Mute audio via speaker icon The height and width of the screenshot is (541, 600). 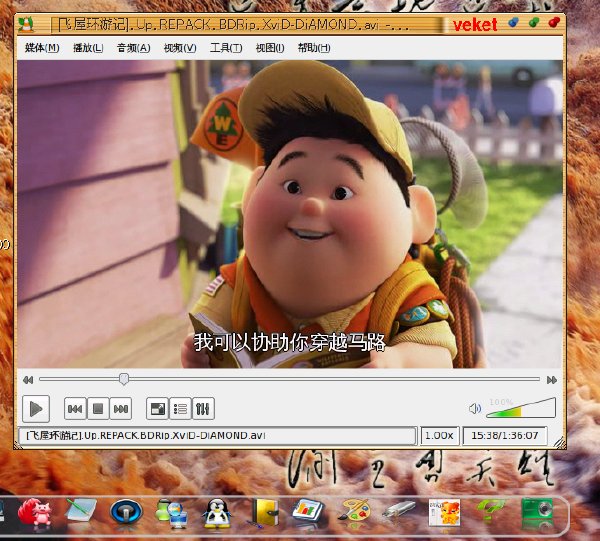pos(475,409)
